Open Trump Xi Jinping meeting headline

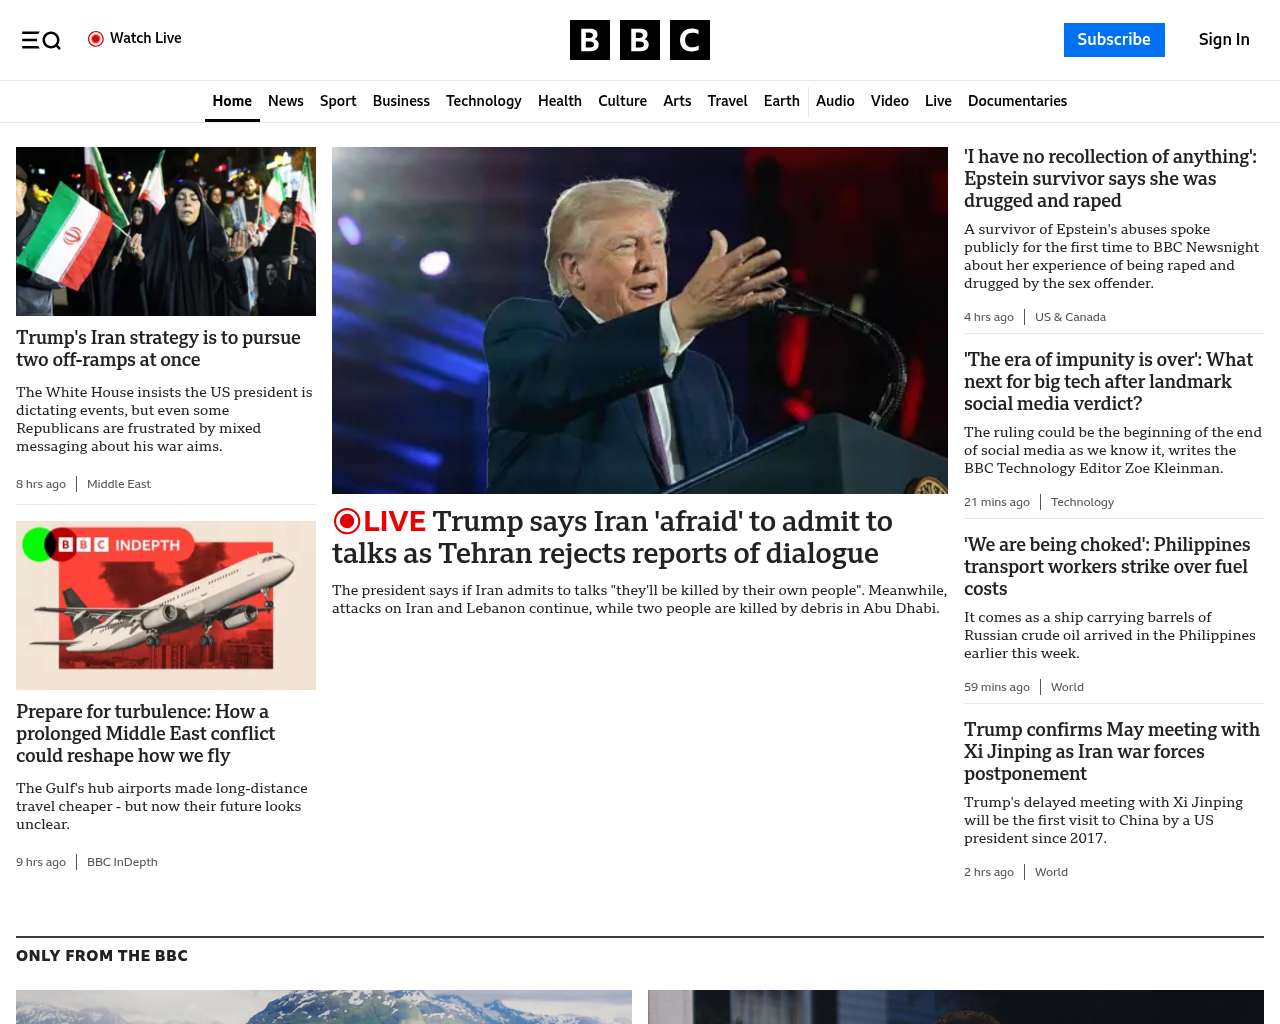point(1111,751)
